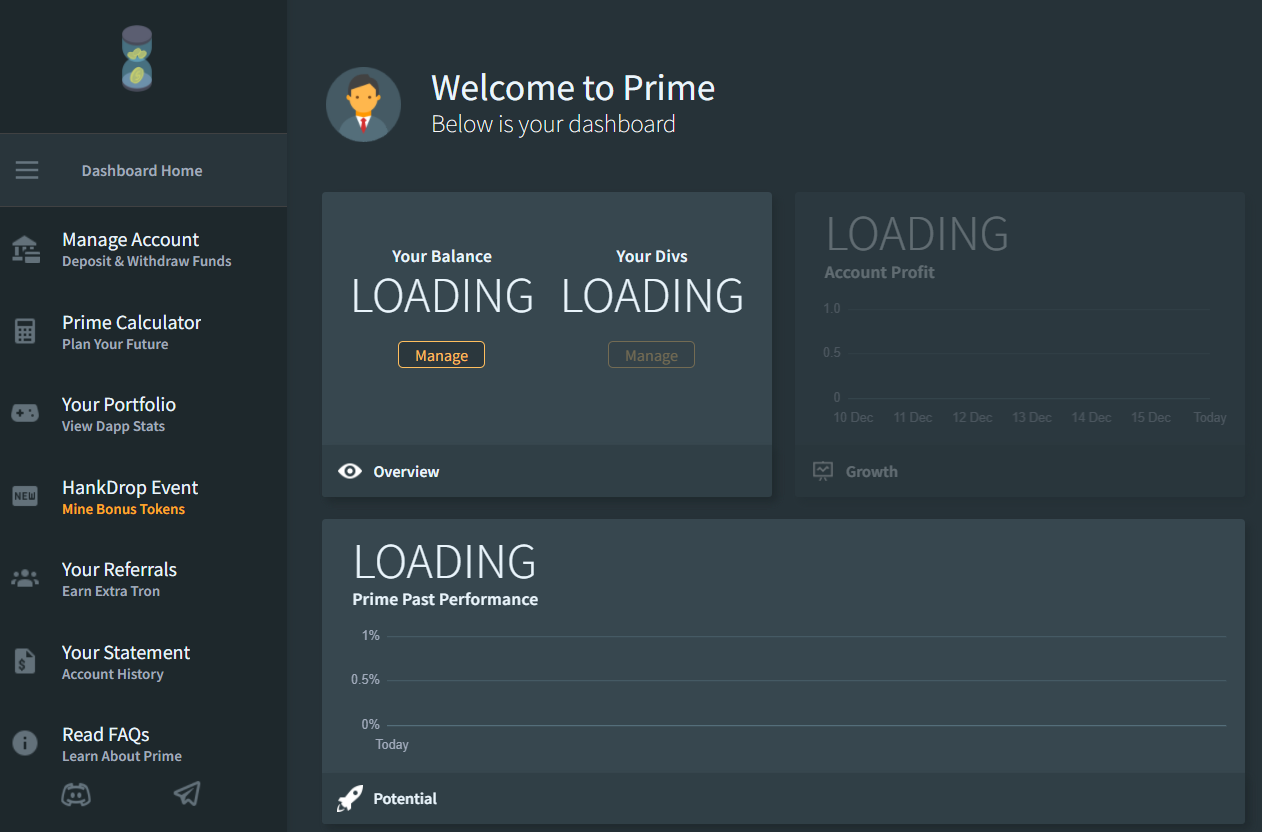
Task: Click the hamburger menu icon
Action: 27,170
